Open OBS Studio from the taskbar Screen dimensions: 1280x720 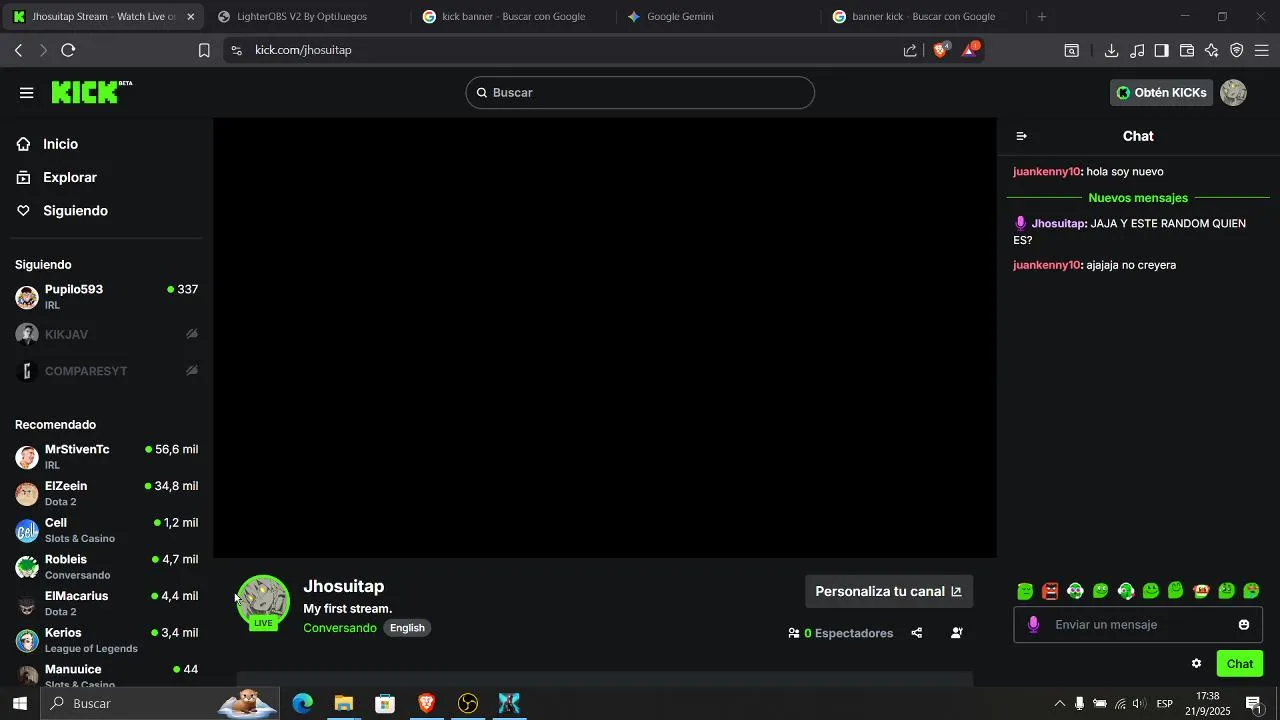point(468,704)
